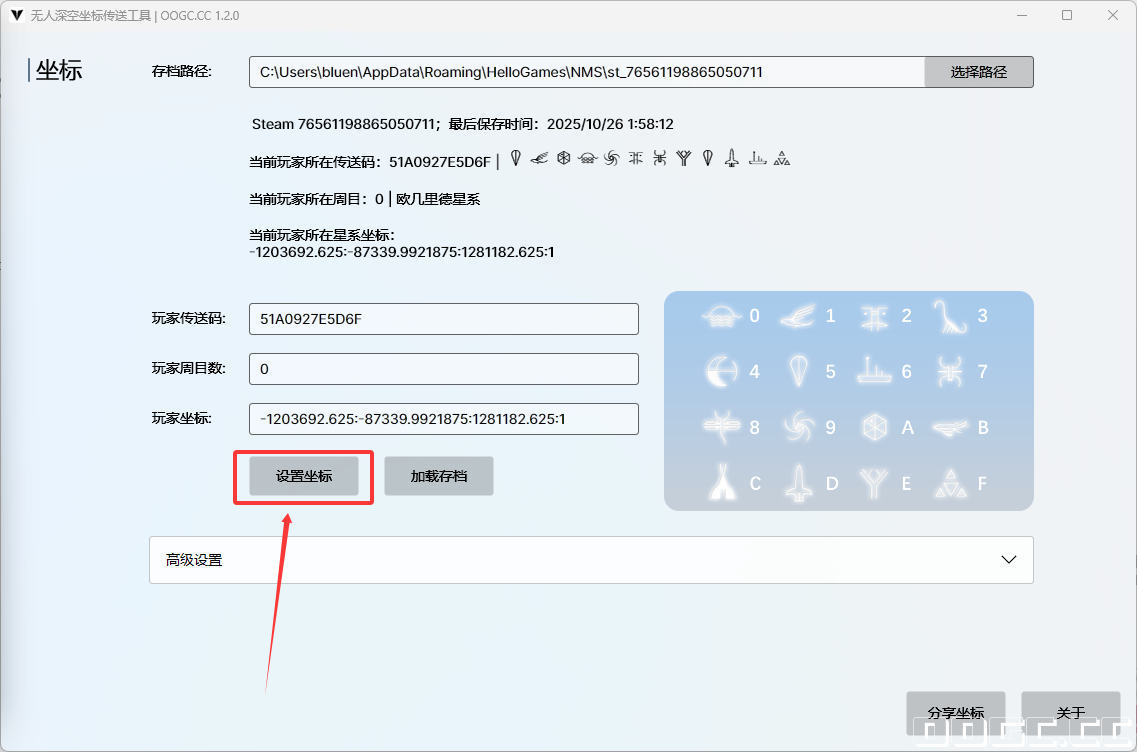Select the beetle glyph for digit 7

950,369
